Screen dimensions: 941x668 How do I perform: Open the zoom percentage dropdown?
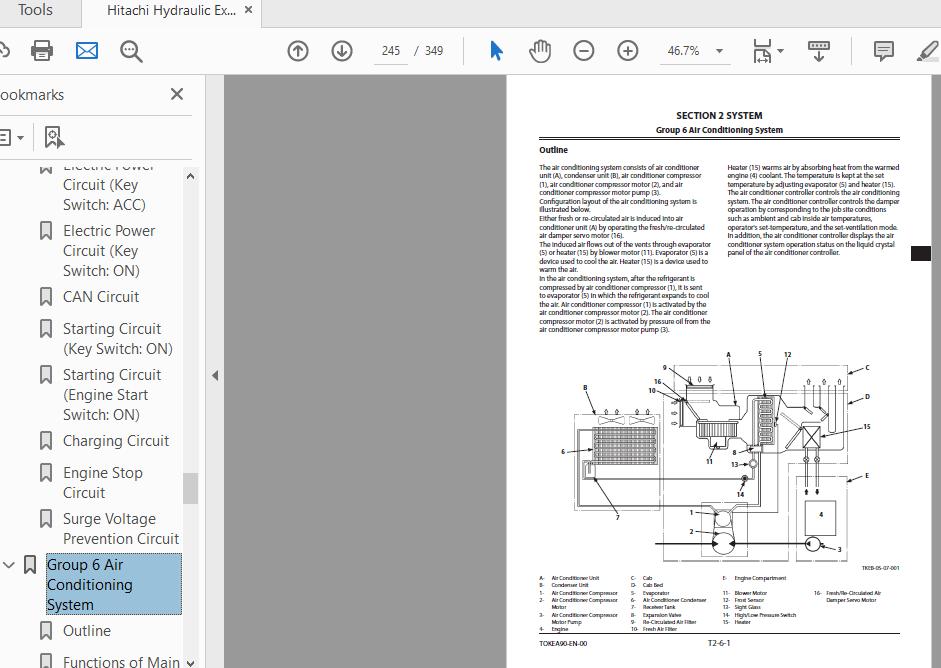pos(717,50)
